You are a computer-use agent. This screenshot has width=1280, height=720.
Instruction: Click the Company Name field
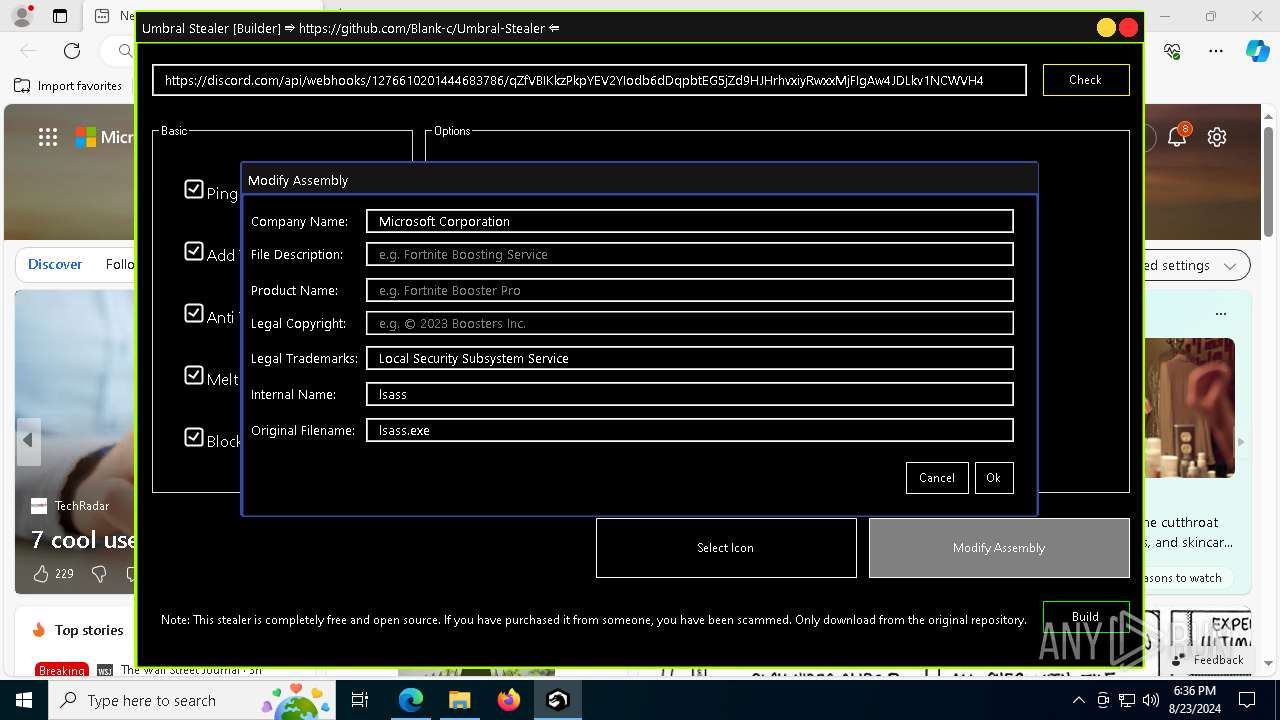tap(690, 221)
